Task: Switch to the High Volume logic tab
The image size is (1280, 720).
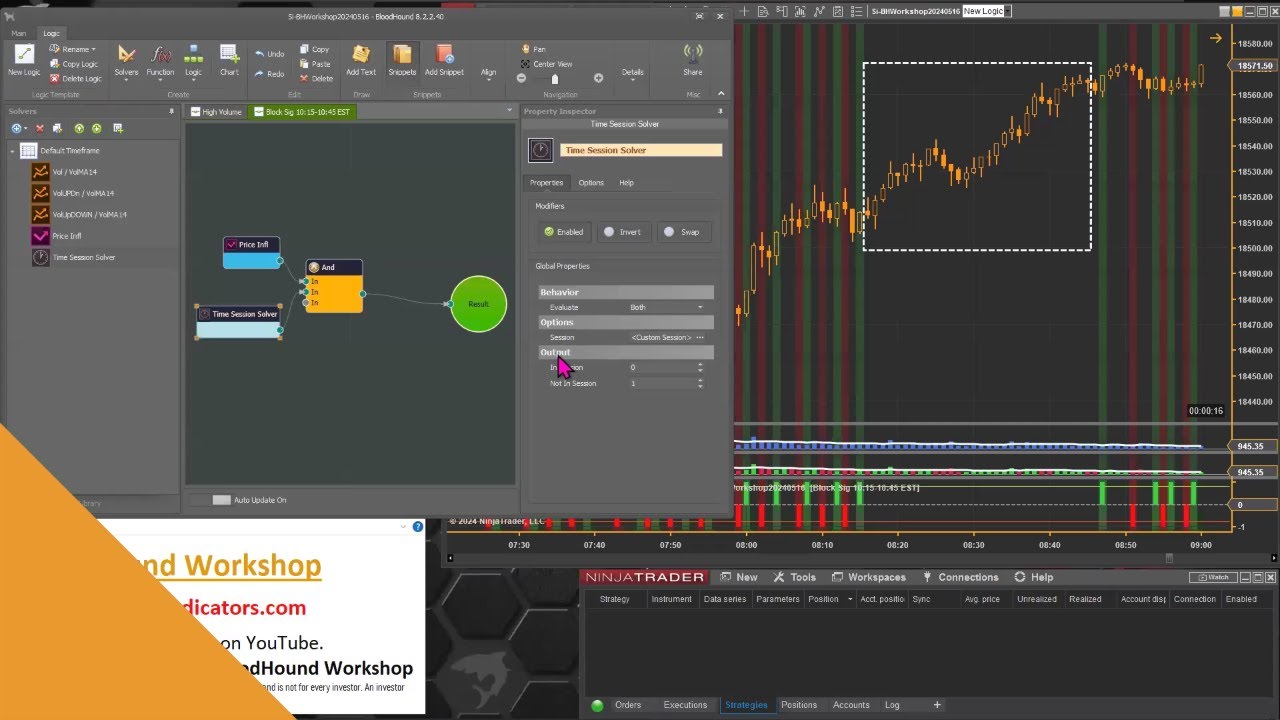Action: point(216,112)
